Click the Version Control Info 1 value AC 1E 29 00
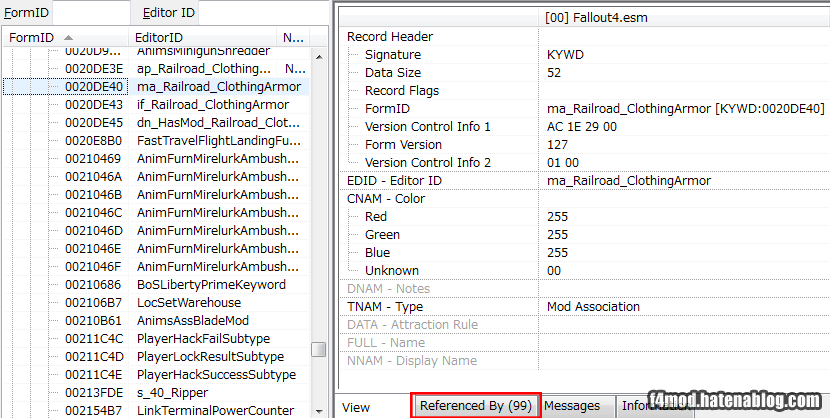Viewport: 830px width, 418px height. tap(581, 126)
